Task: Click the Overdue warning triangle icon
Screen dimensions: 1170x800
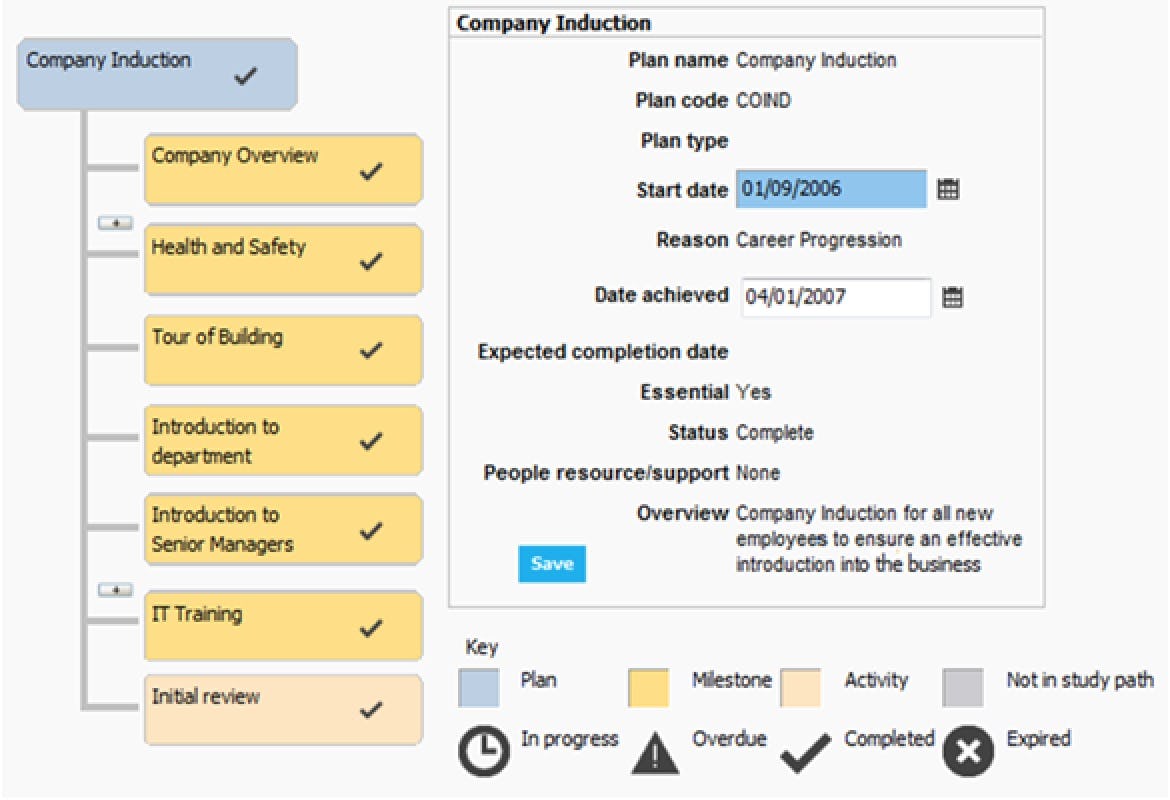Action: [655, 753]
